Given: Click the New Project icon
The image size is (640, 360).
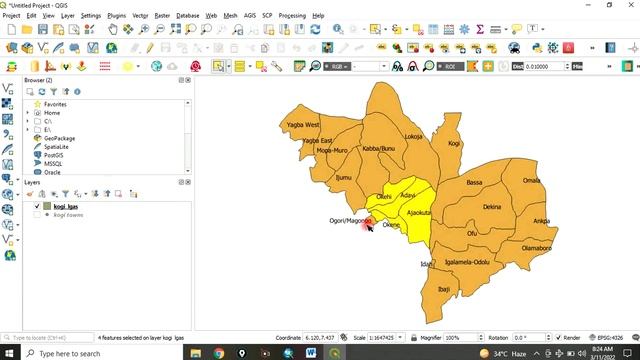Looking at the screenshot, I should (12, 29).
